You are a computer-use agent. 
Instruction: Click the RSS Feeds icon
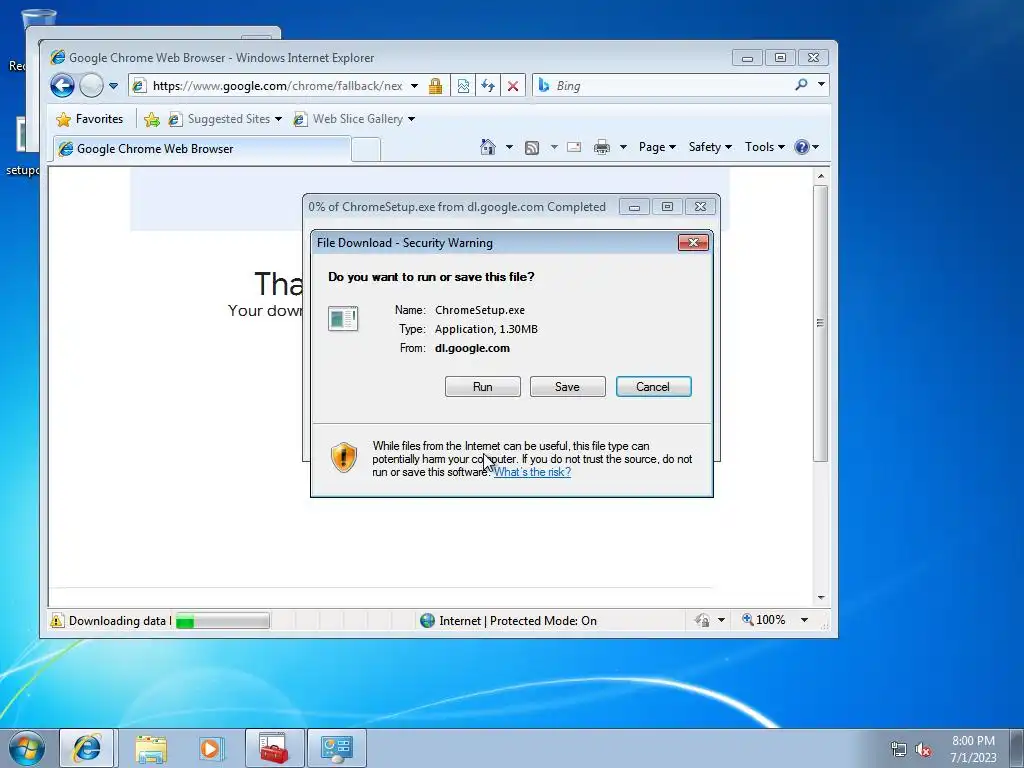coord(532,148)
